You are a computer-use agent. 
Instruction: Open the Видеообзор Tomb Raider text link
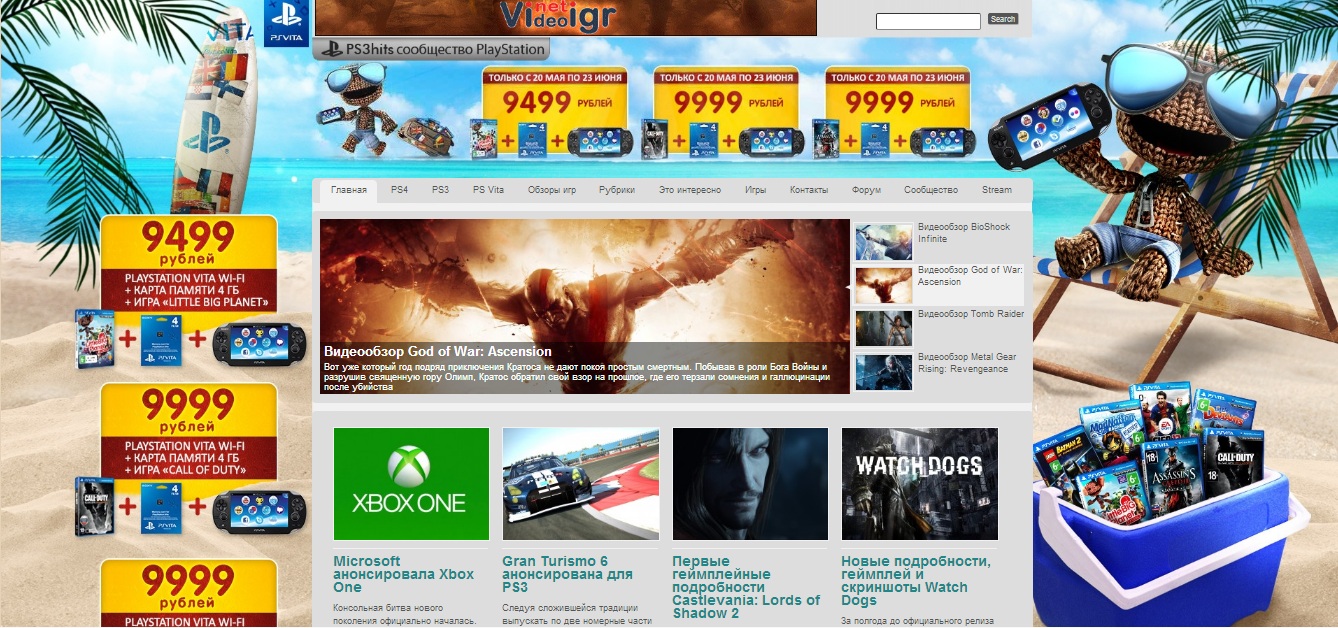[971, 314]
